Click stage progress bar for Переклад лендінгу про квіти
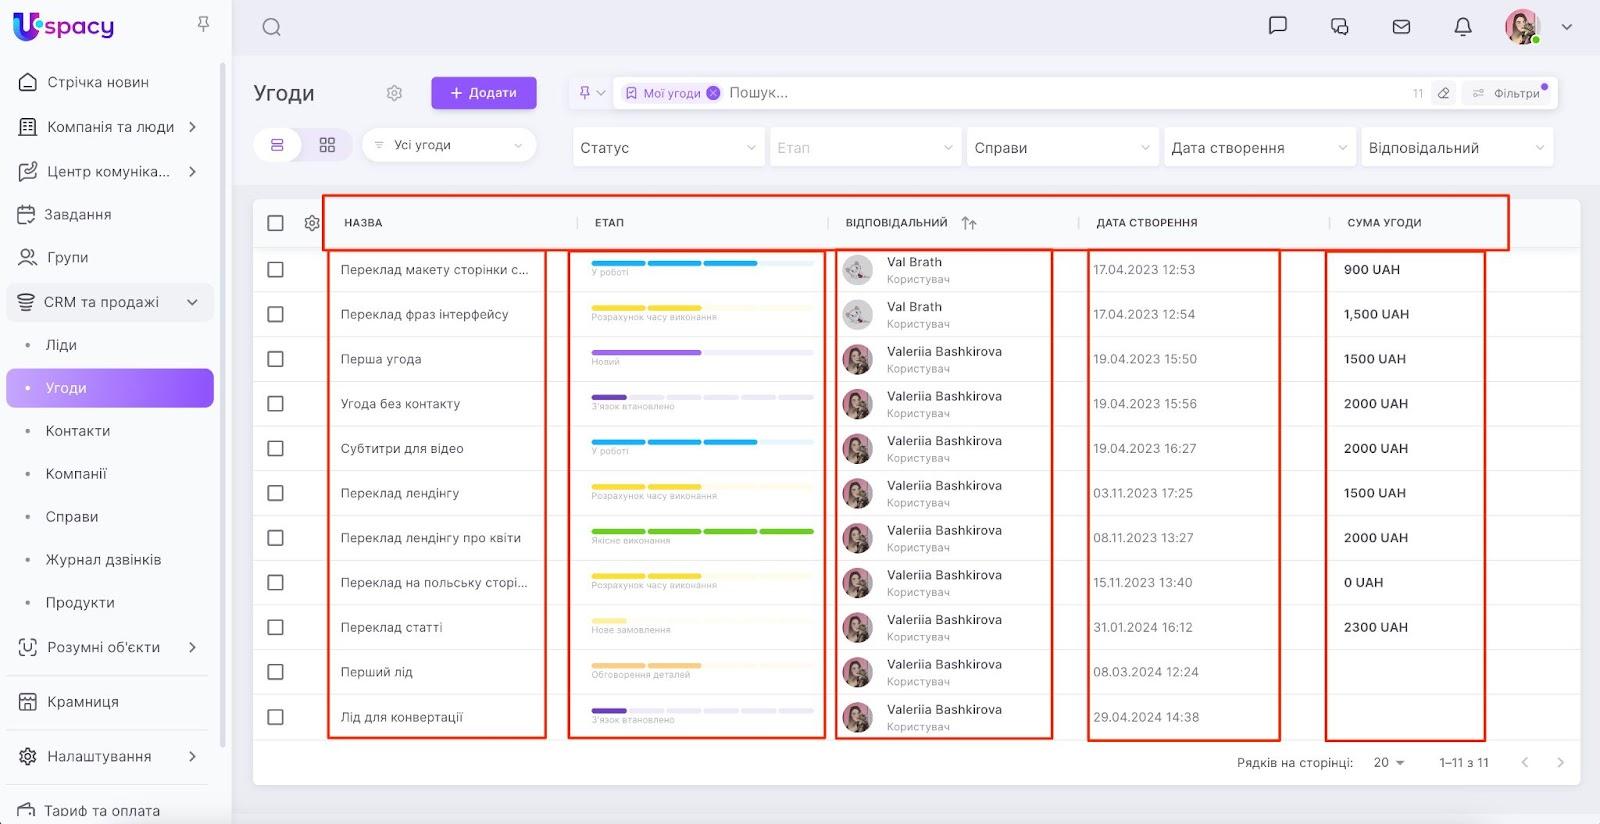 pos(702,531)
